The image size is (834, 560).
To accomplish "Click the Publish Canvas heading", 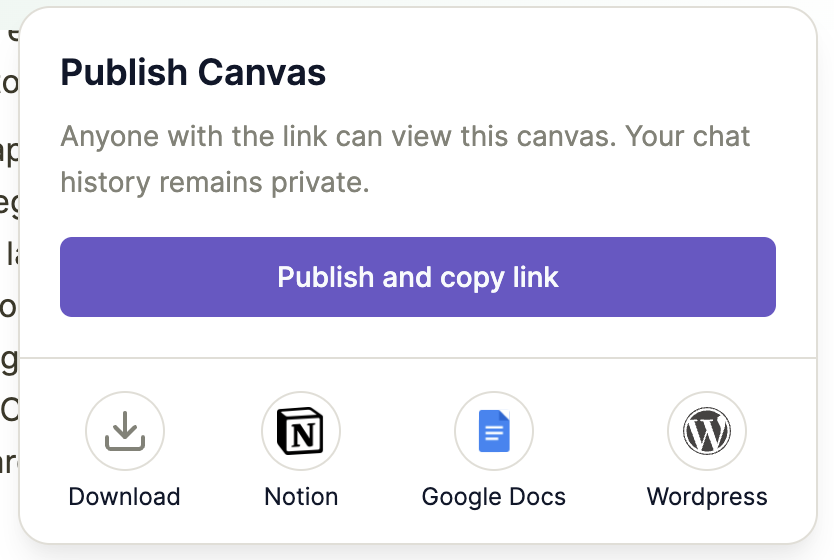I will 194,73.
